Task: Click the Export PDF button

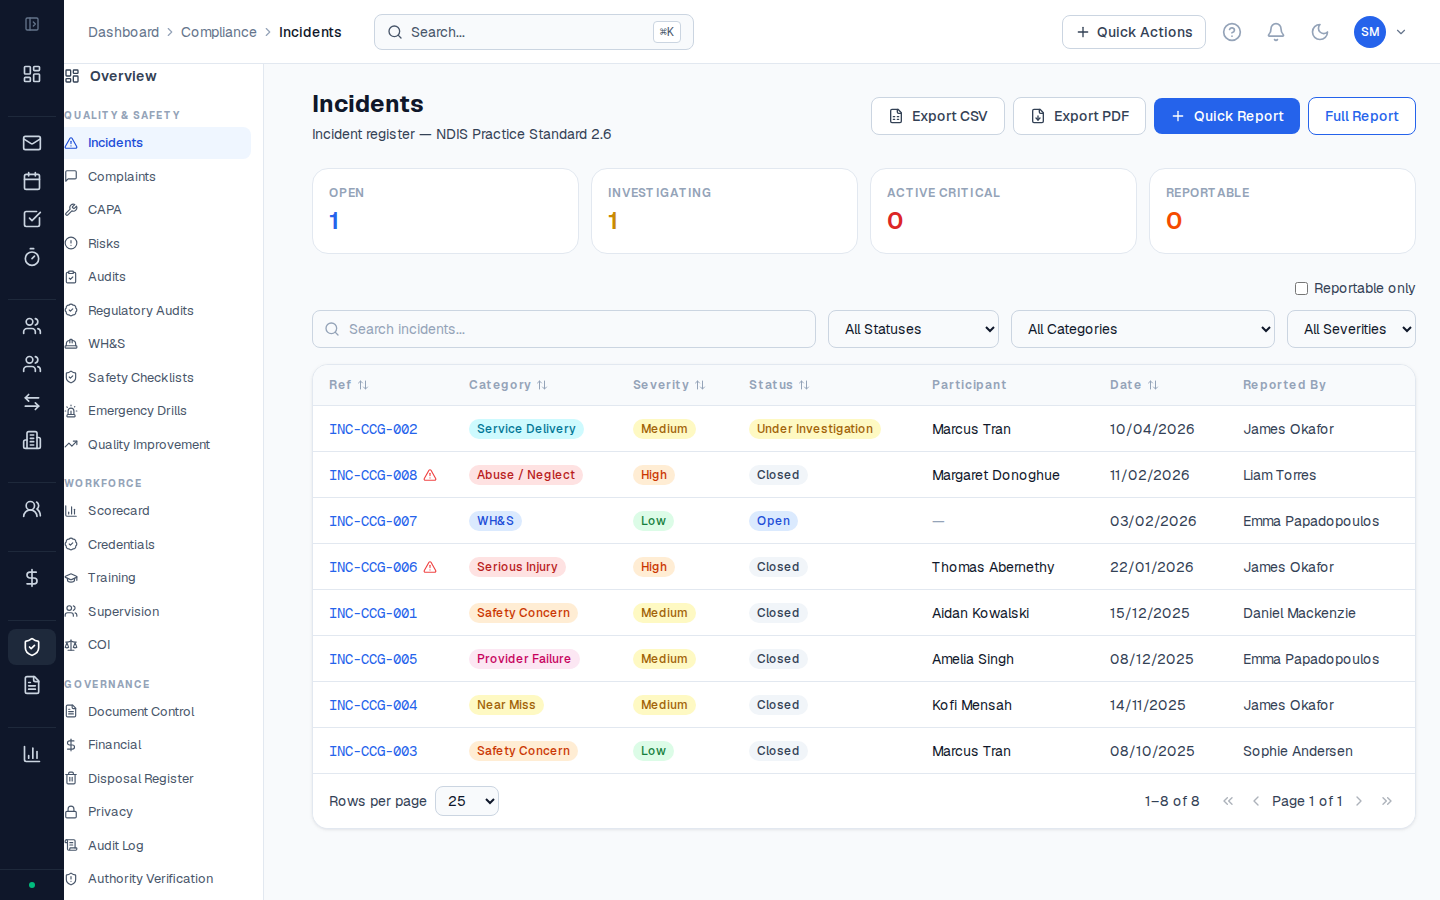Action: coord(1079,116)
